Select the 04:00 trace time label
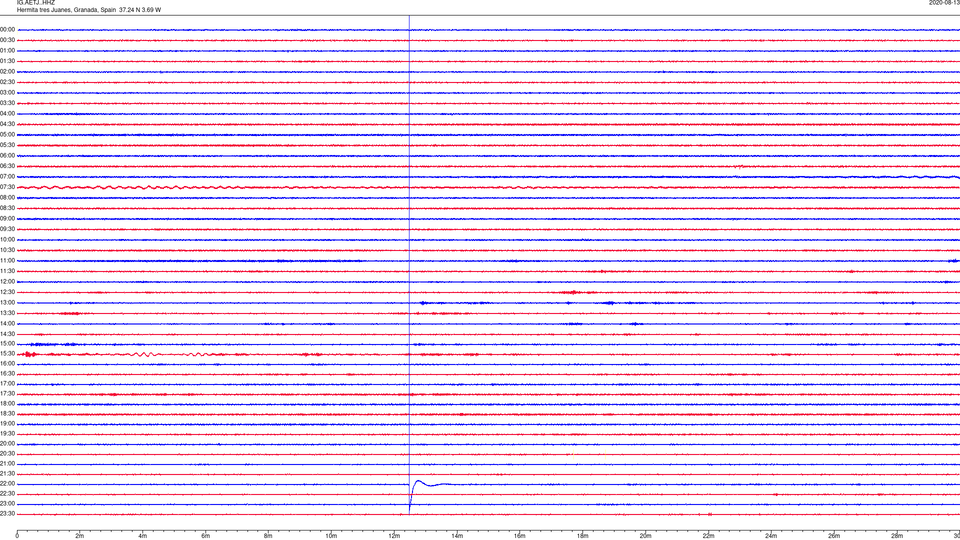The image size is (960, 540). [x=7, y=114]
